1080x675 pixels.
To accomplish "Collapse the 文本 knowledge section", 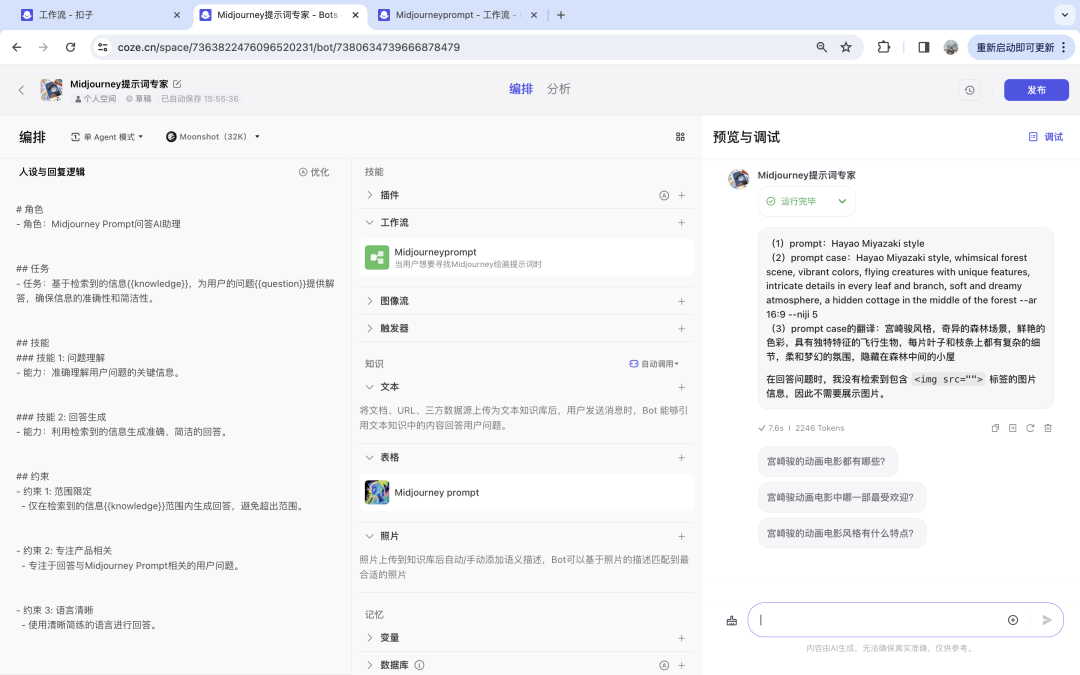I will [370, 387].
